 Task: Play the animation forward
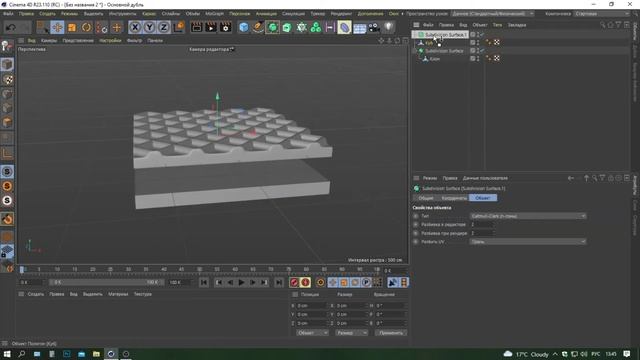coord(241,282)
